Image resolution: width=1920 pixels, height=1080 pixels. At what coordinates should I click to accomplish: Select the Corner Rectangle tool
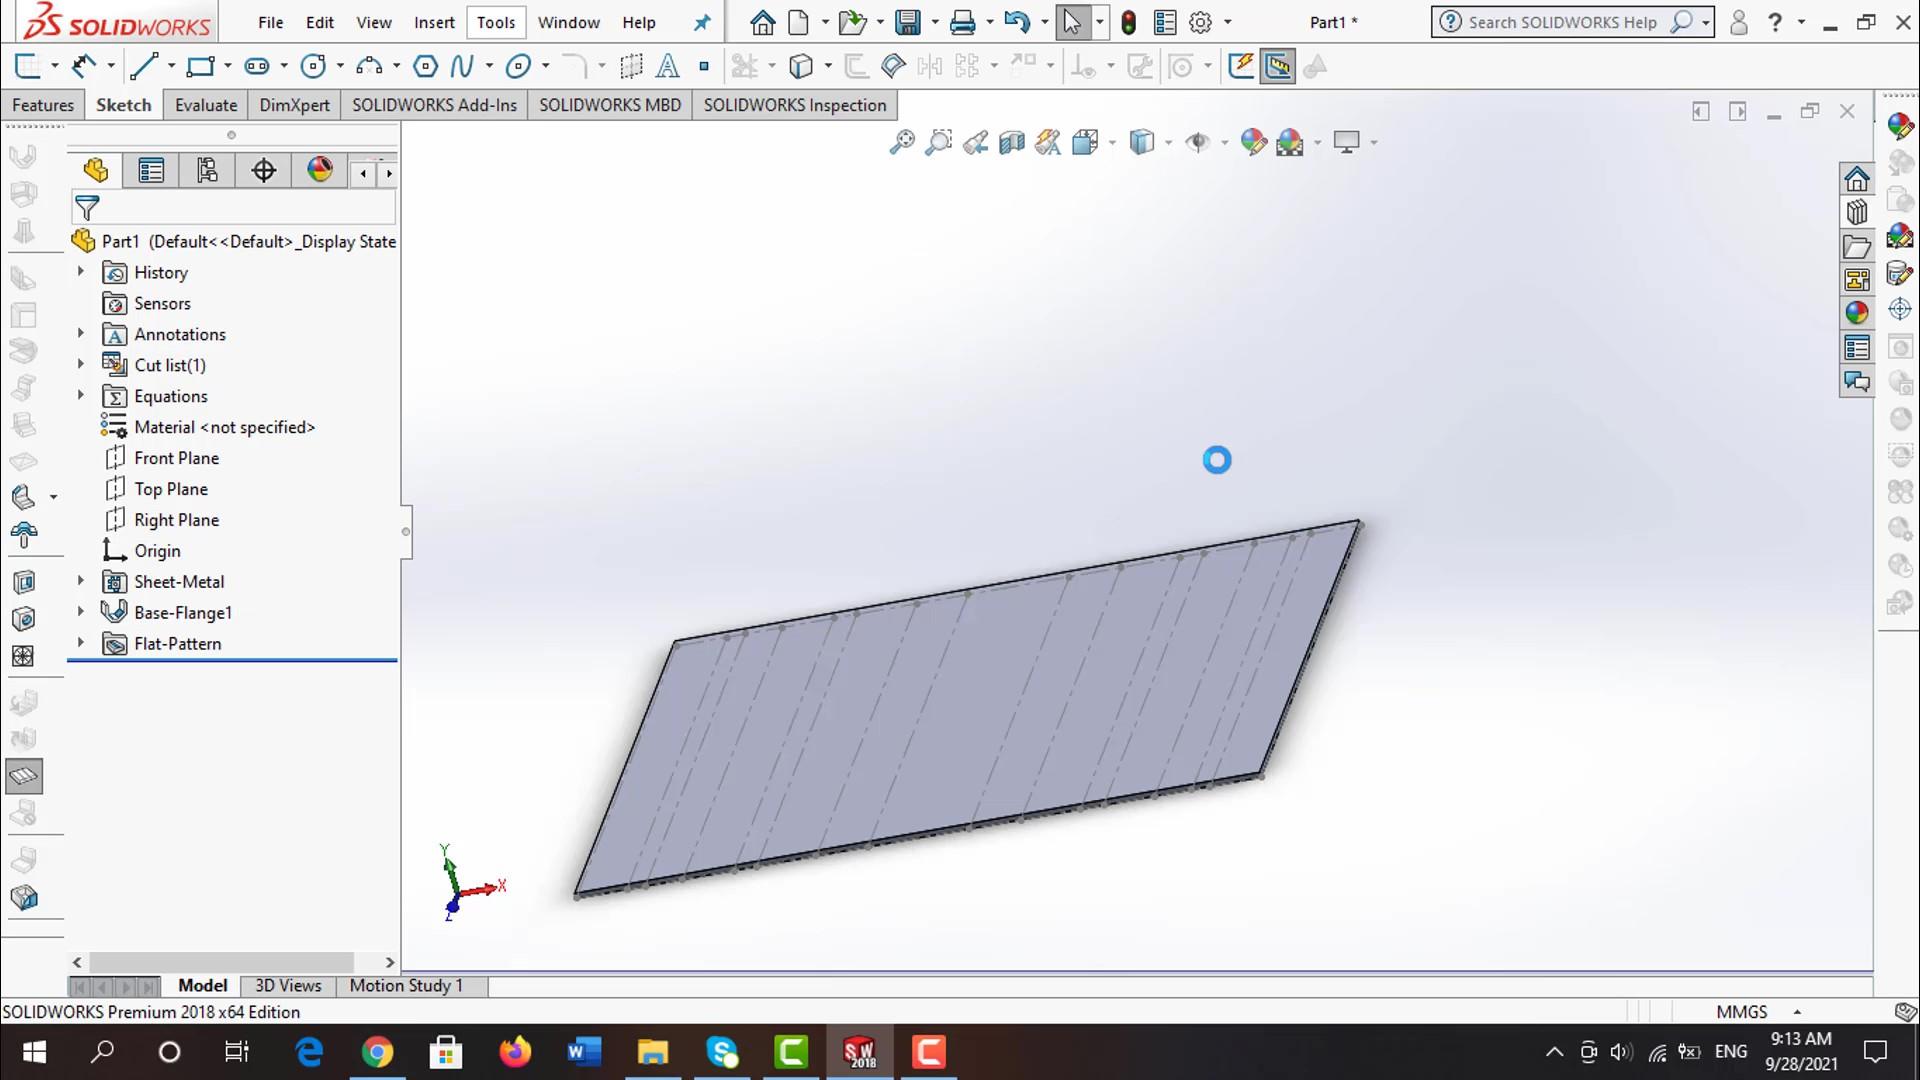pos(200,66)
